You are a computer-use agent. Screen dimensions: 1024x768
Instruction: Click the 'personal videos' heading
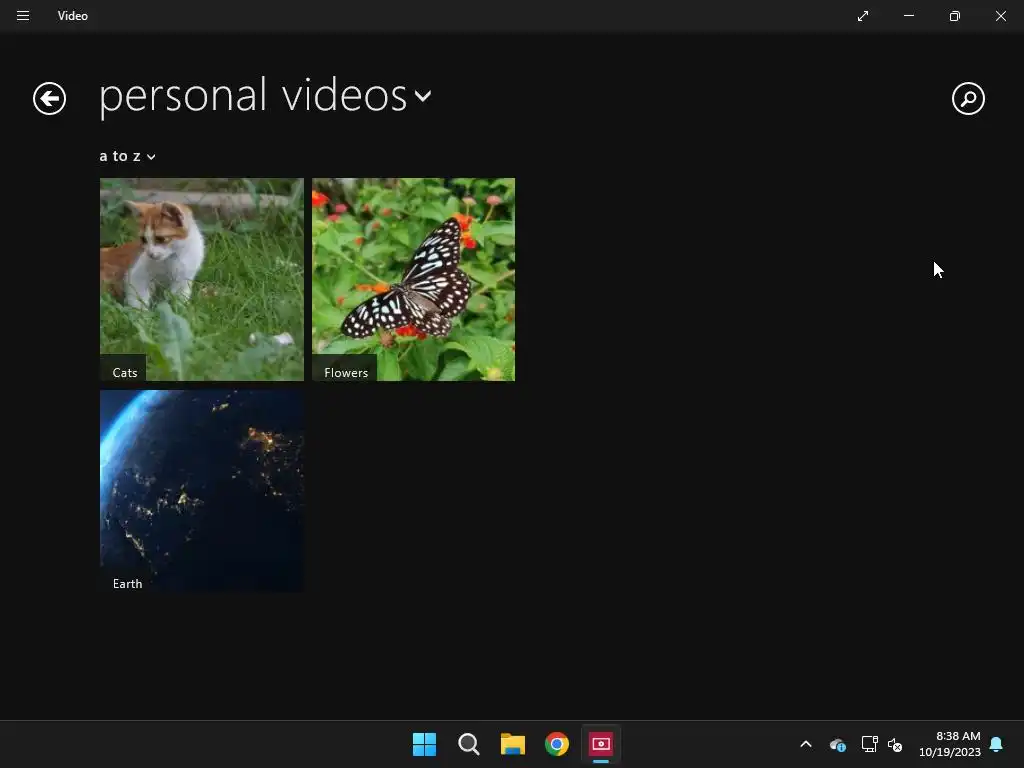point(253,97)
